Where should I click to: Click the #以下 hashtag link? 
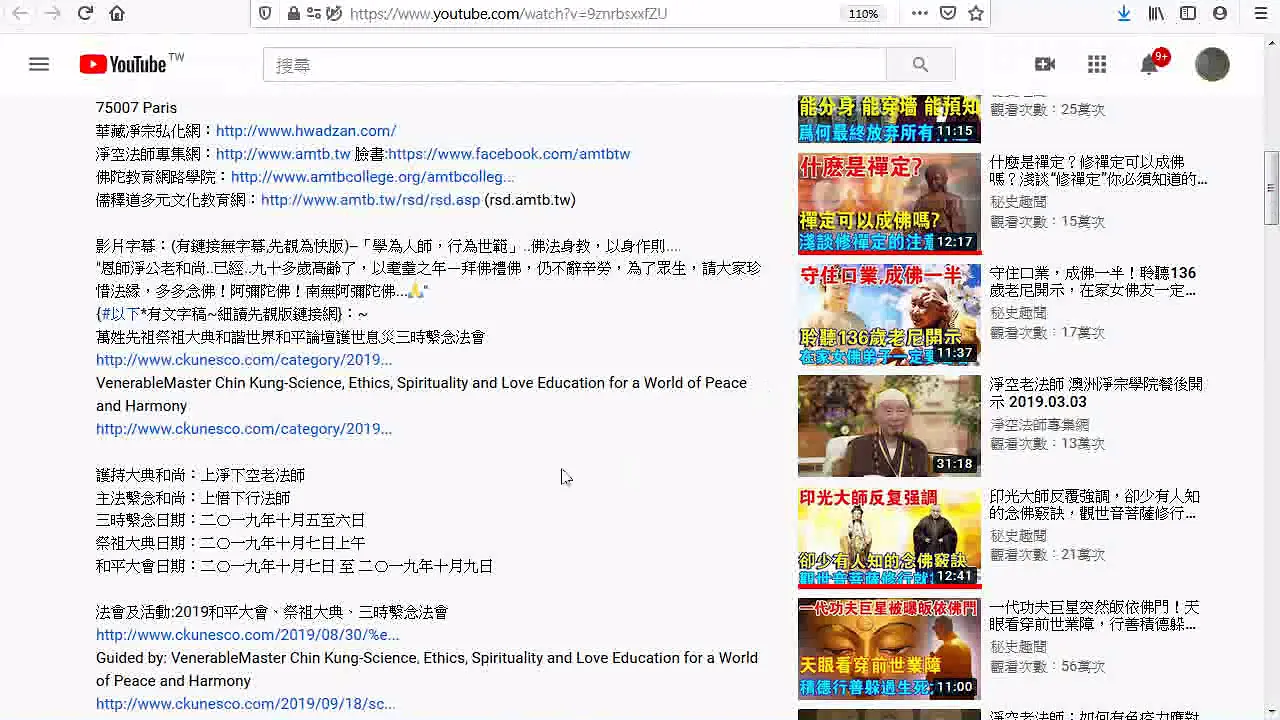[x=119, y=313]
